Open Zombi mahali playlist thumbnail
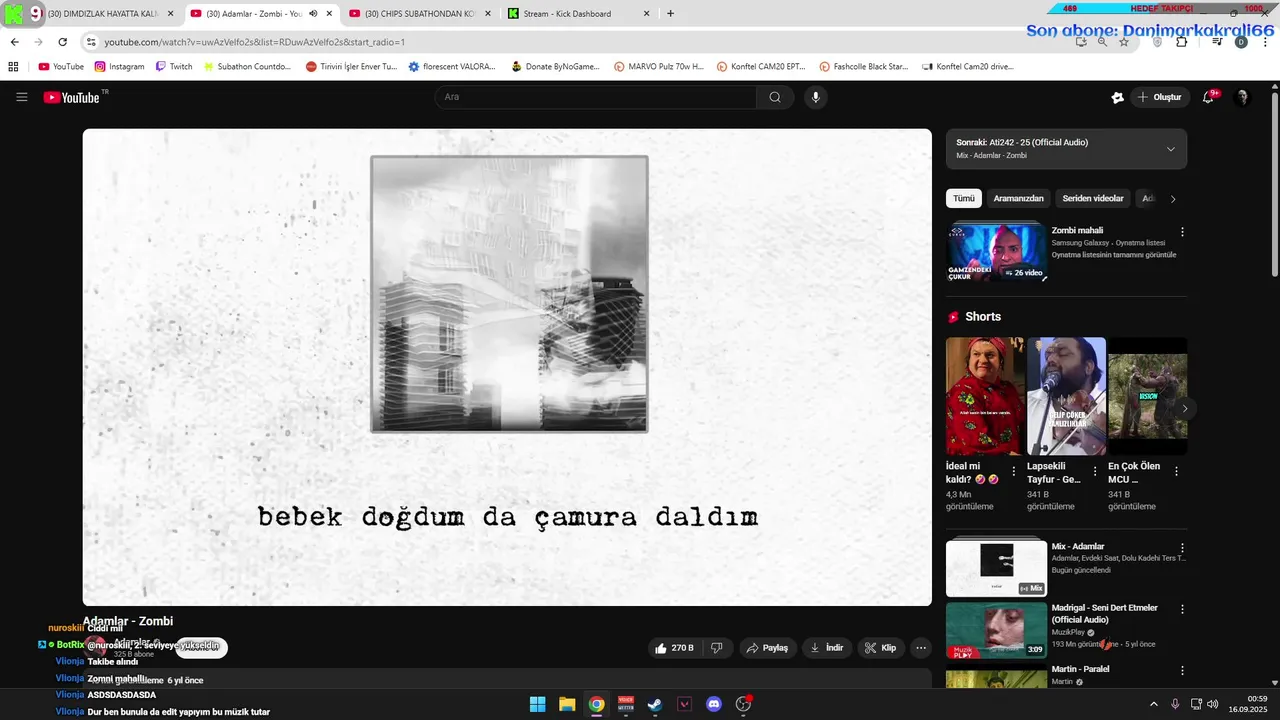Viewport: 1280px width, 720px height. (x=996, y=253)
